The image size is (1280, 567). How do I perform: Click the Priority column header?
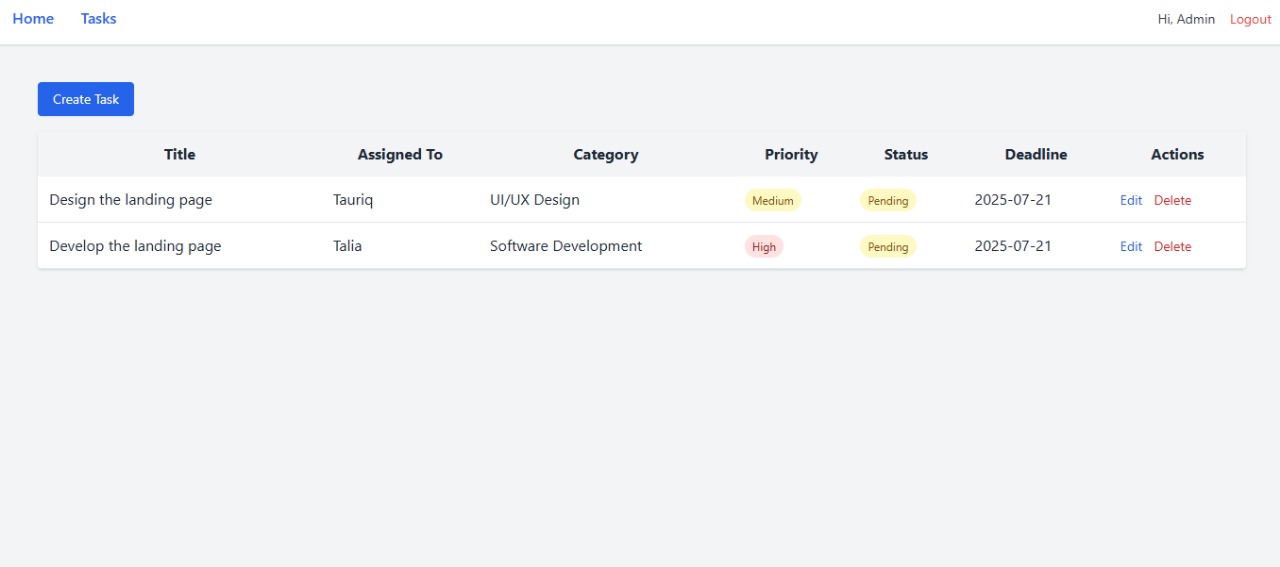click(x=791, y=154)
